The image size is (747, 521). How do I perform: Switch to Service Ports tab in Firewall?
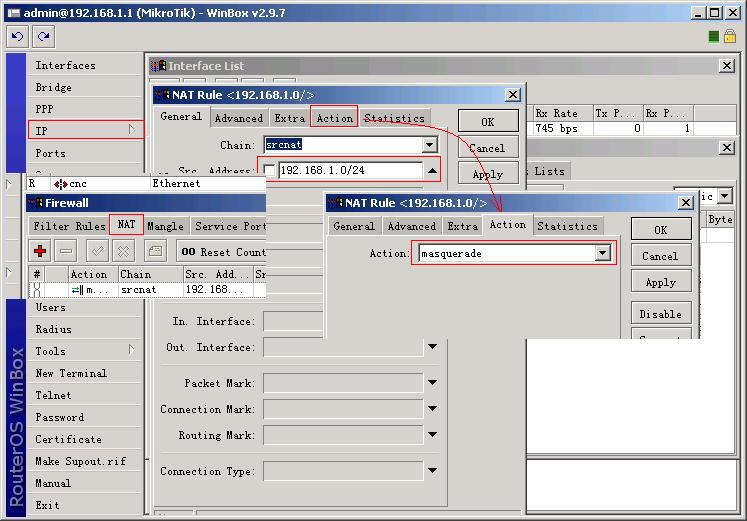(x=229, y=226)
